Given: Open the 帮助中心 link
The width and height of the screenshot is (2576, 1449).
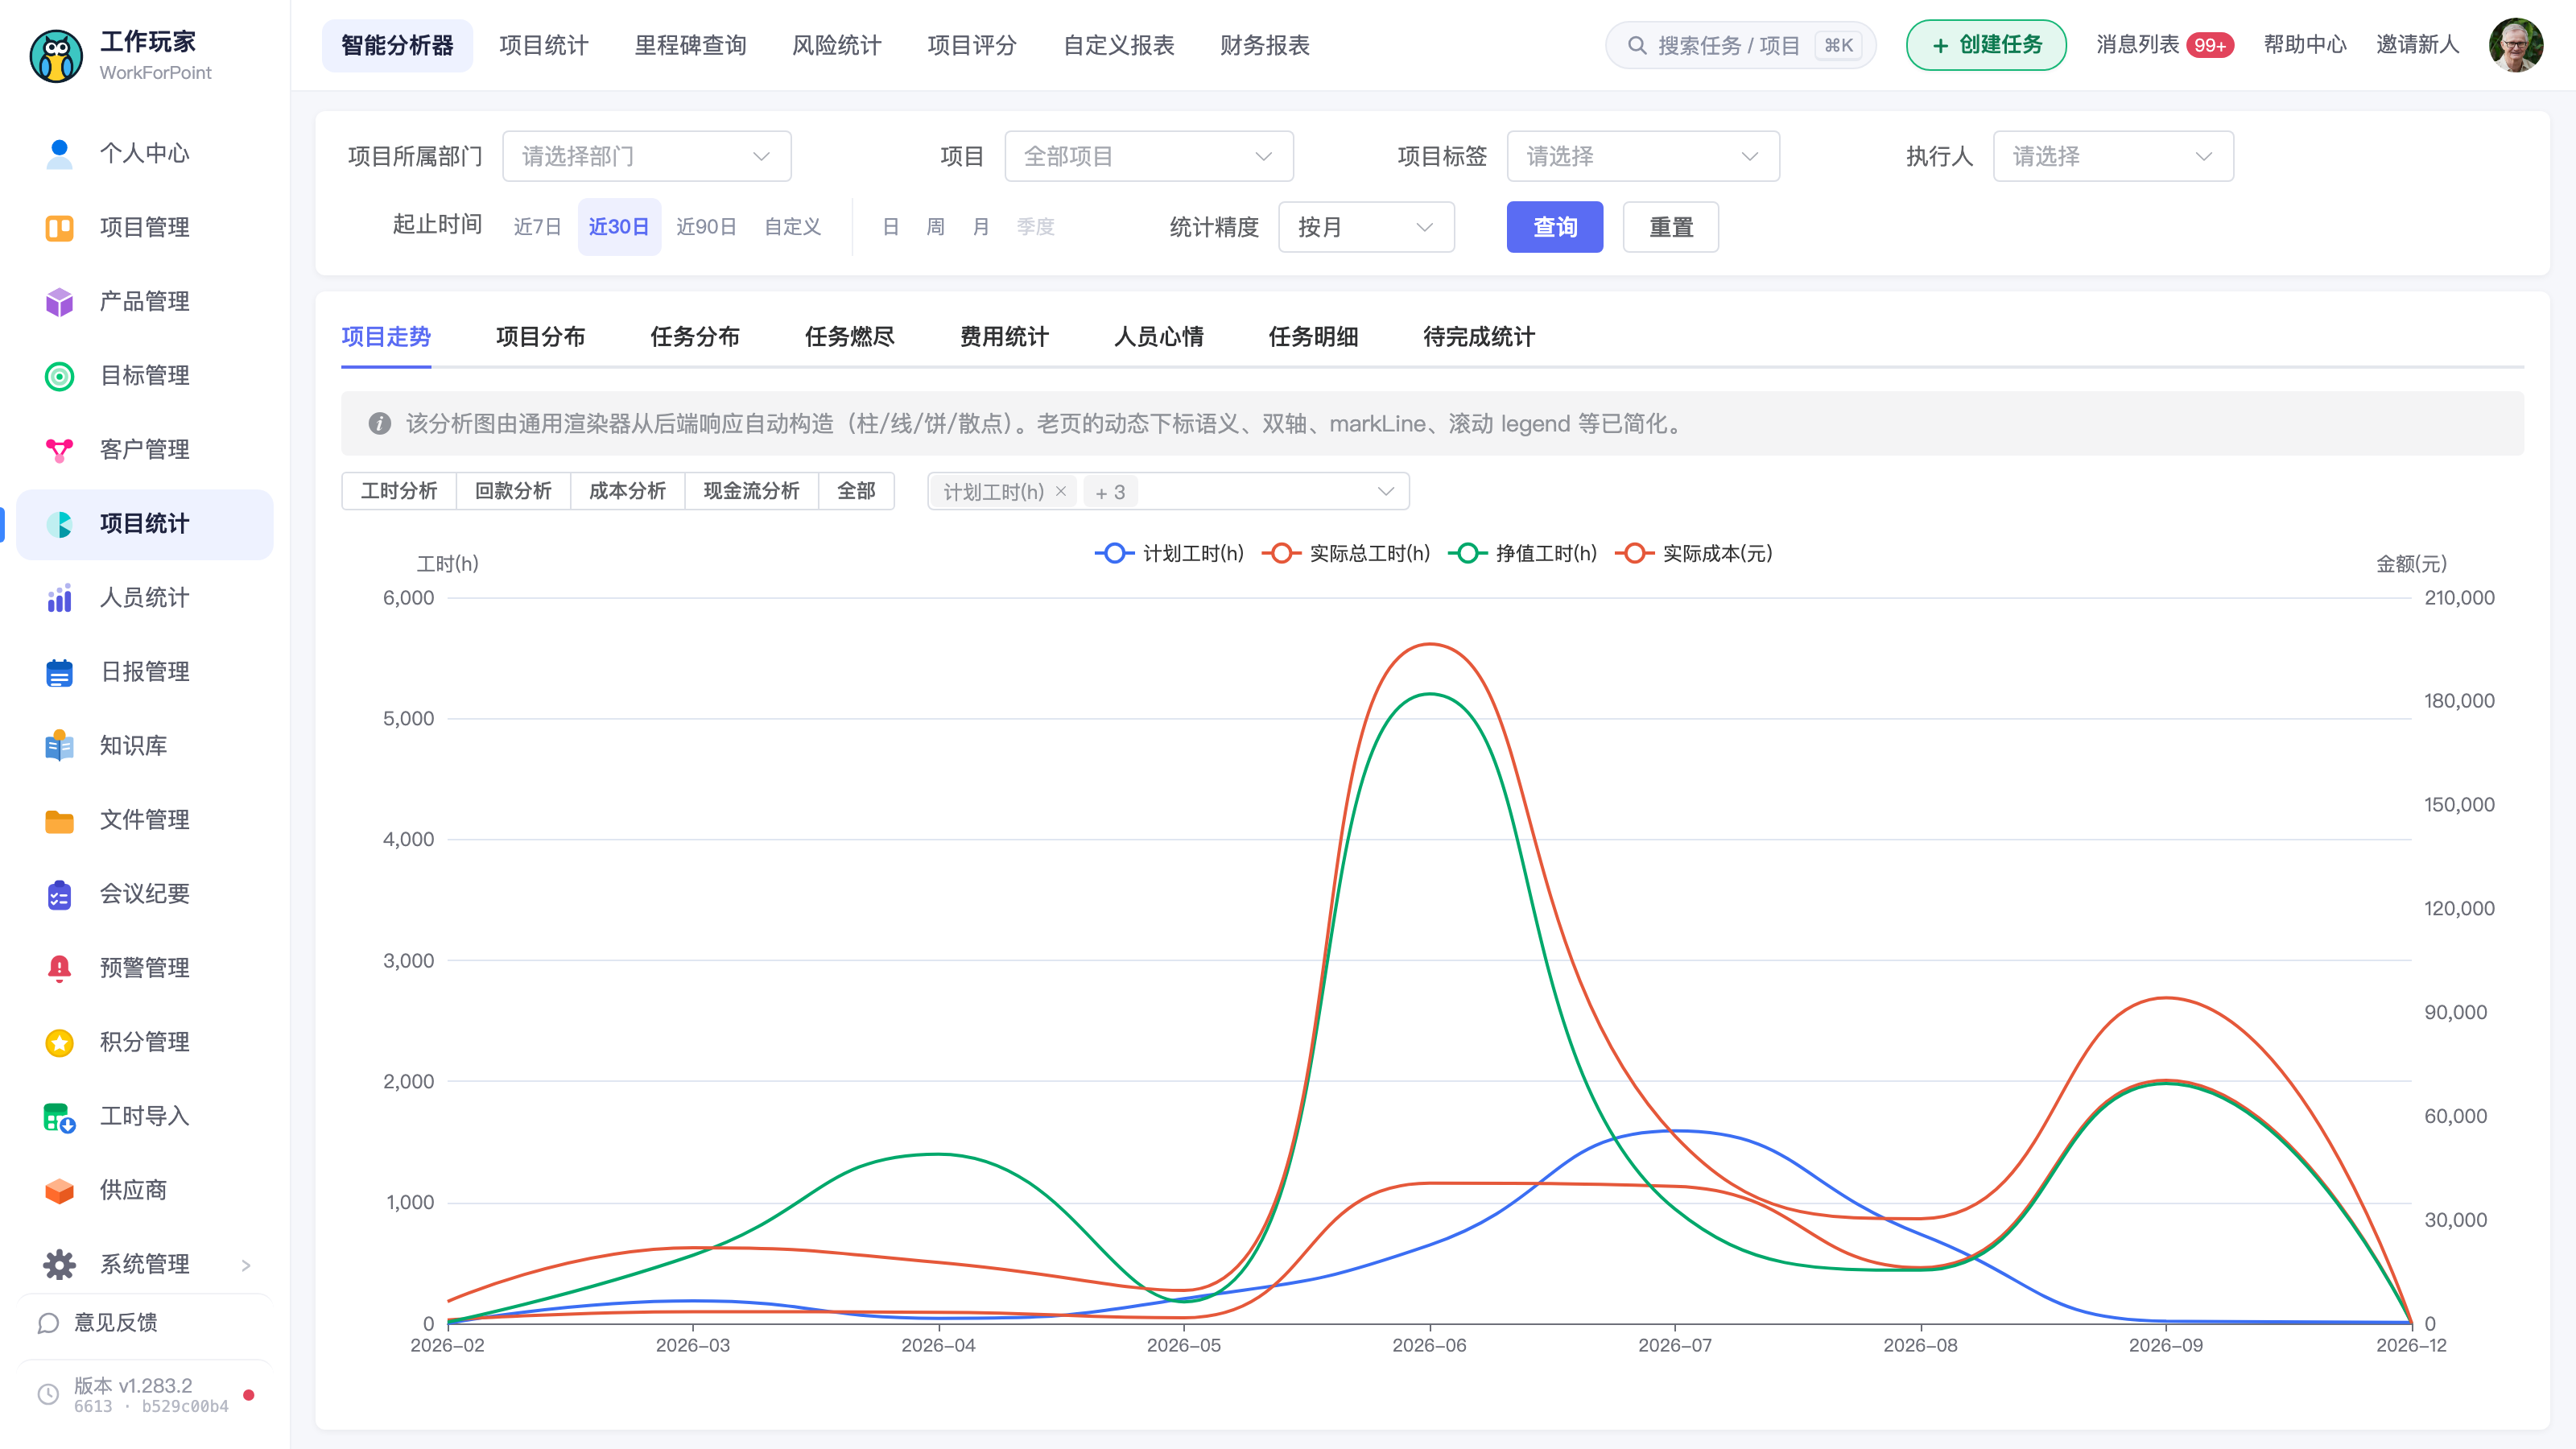Looking at the screenshot, I should 2304,45.
